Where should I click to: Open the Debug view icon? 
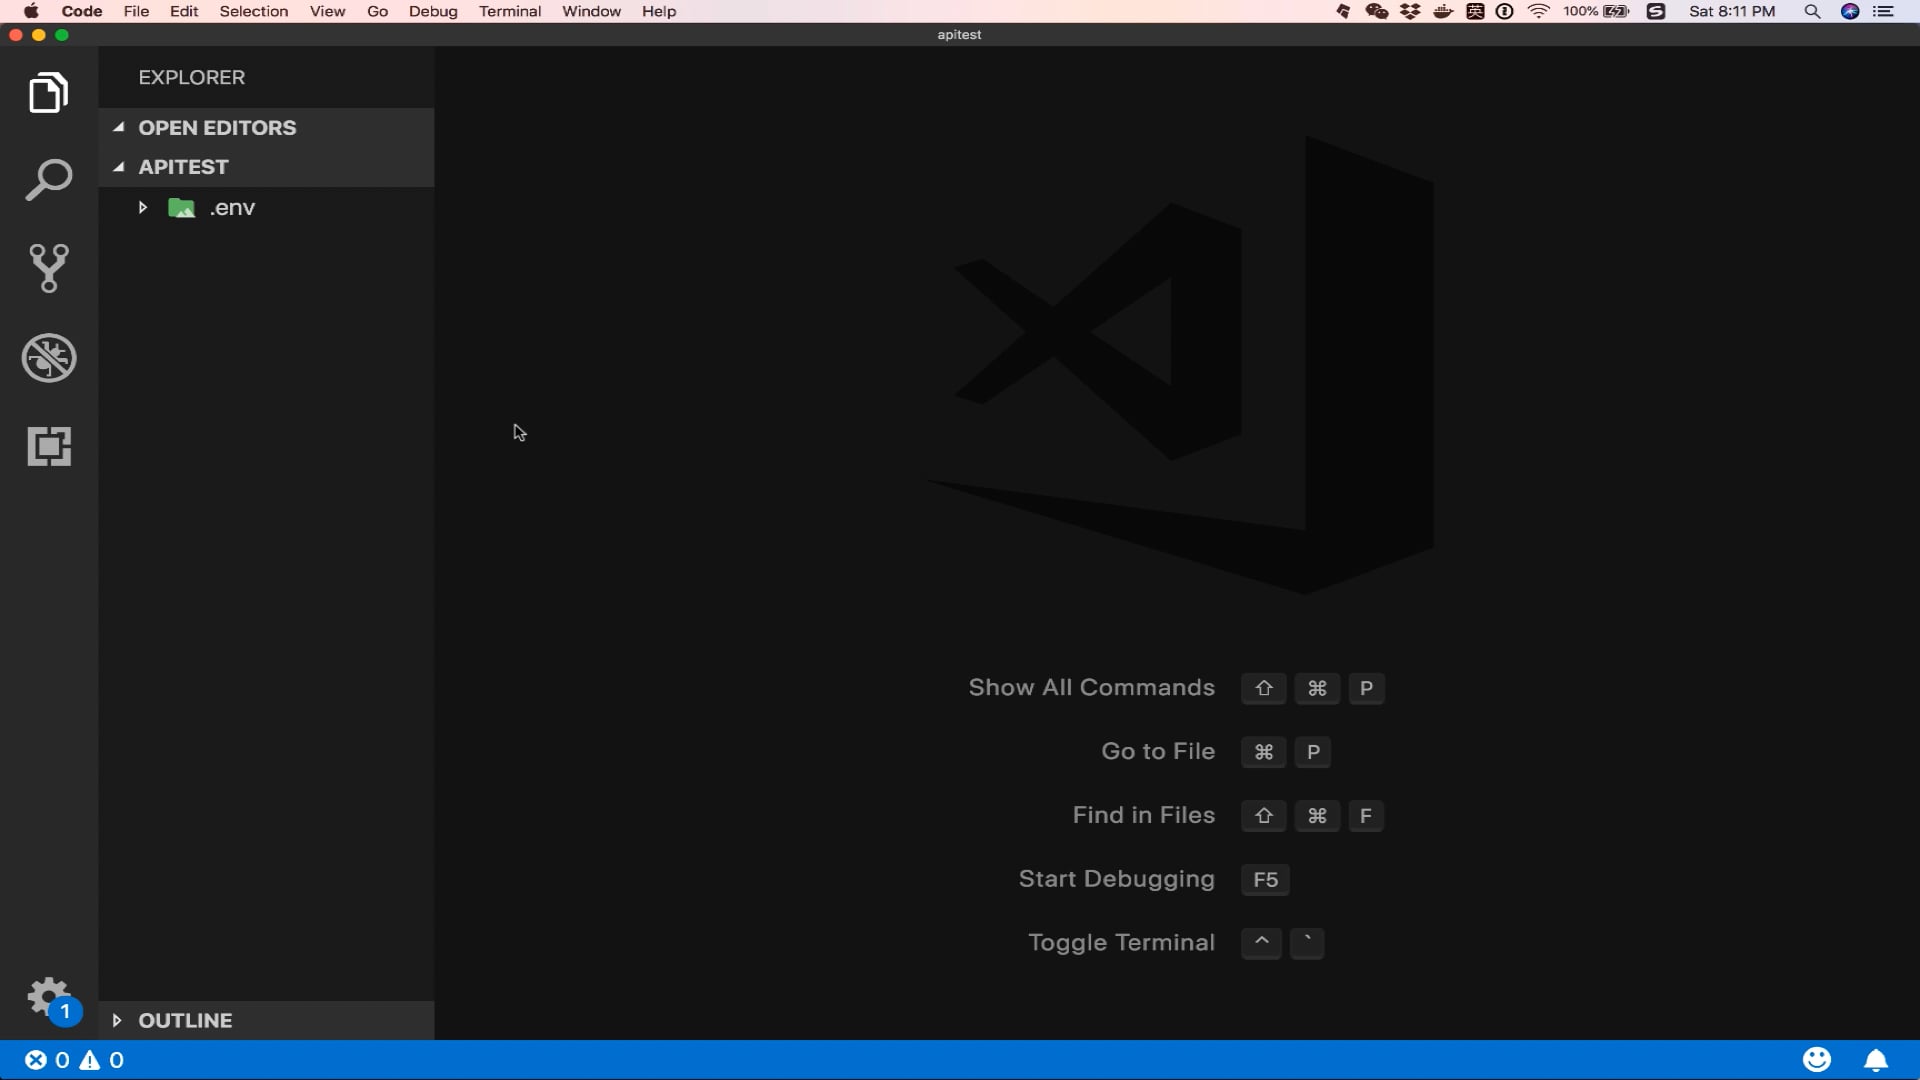click(48, 358)
